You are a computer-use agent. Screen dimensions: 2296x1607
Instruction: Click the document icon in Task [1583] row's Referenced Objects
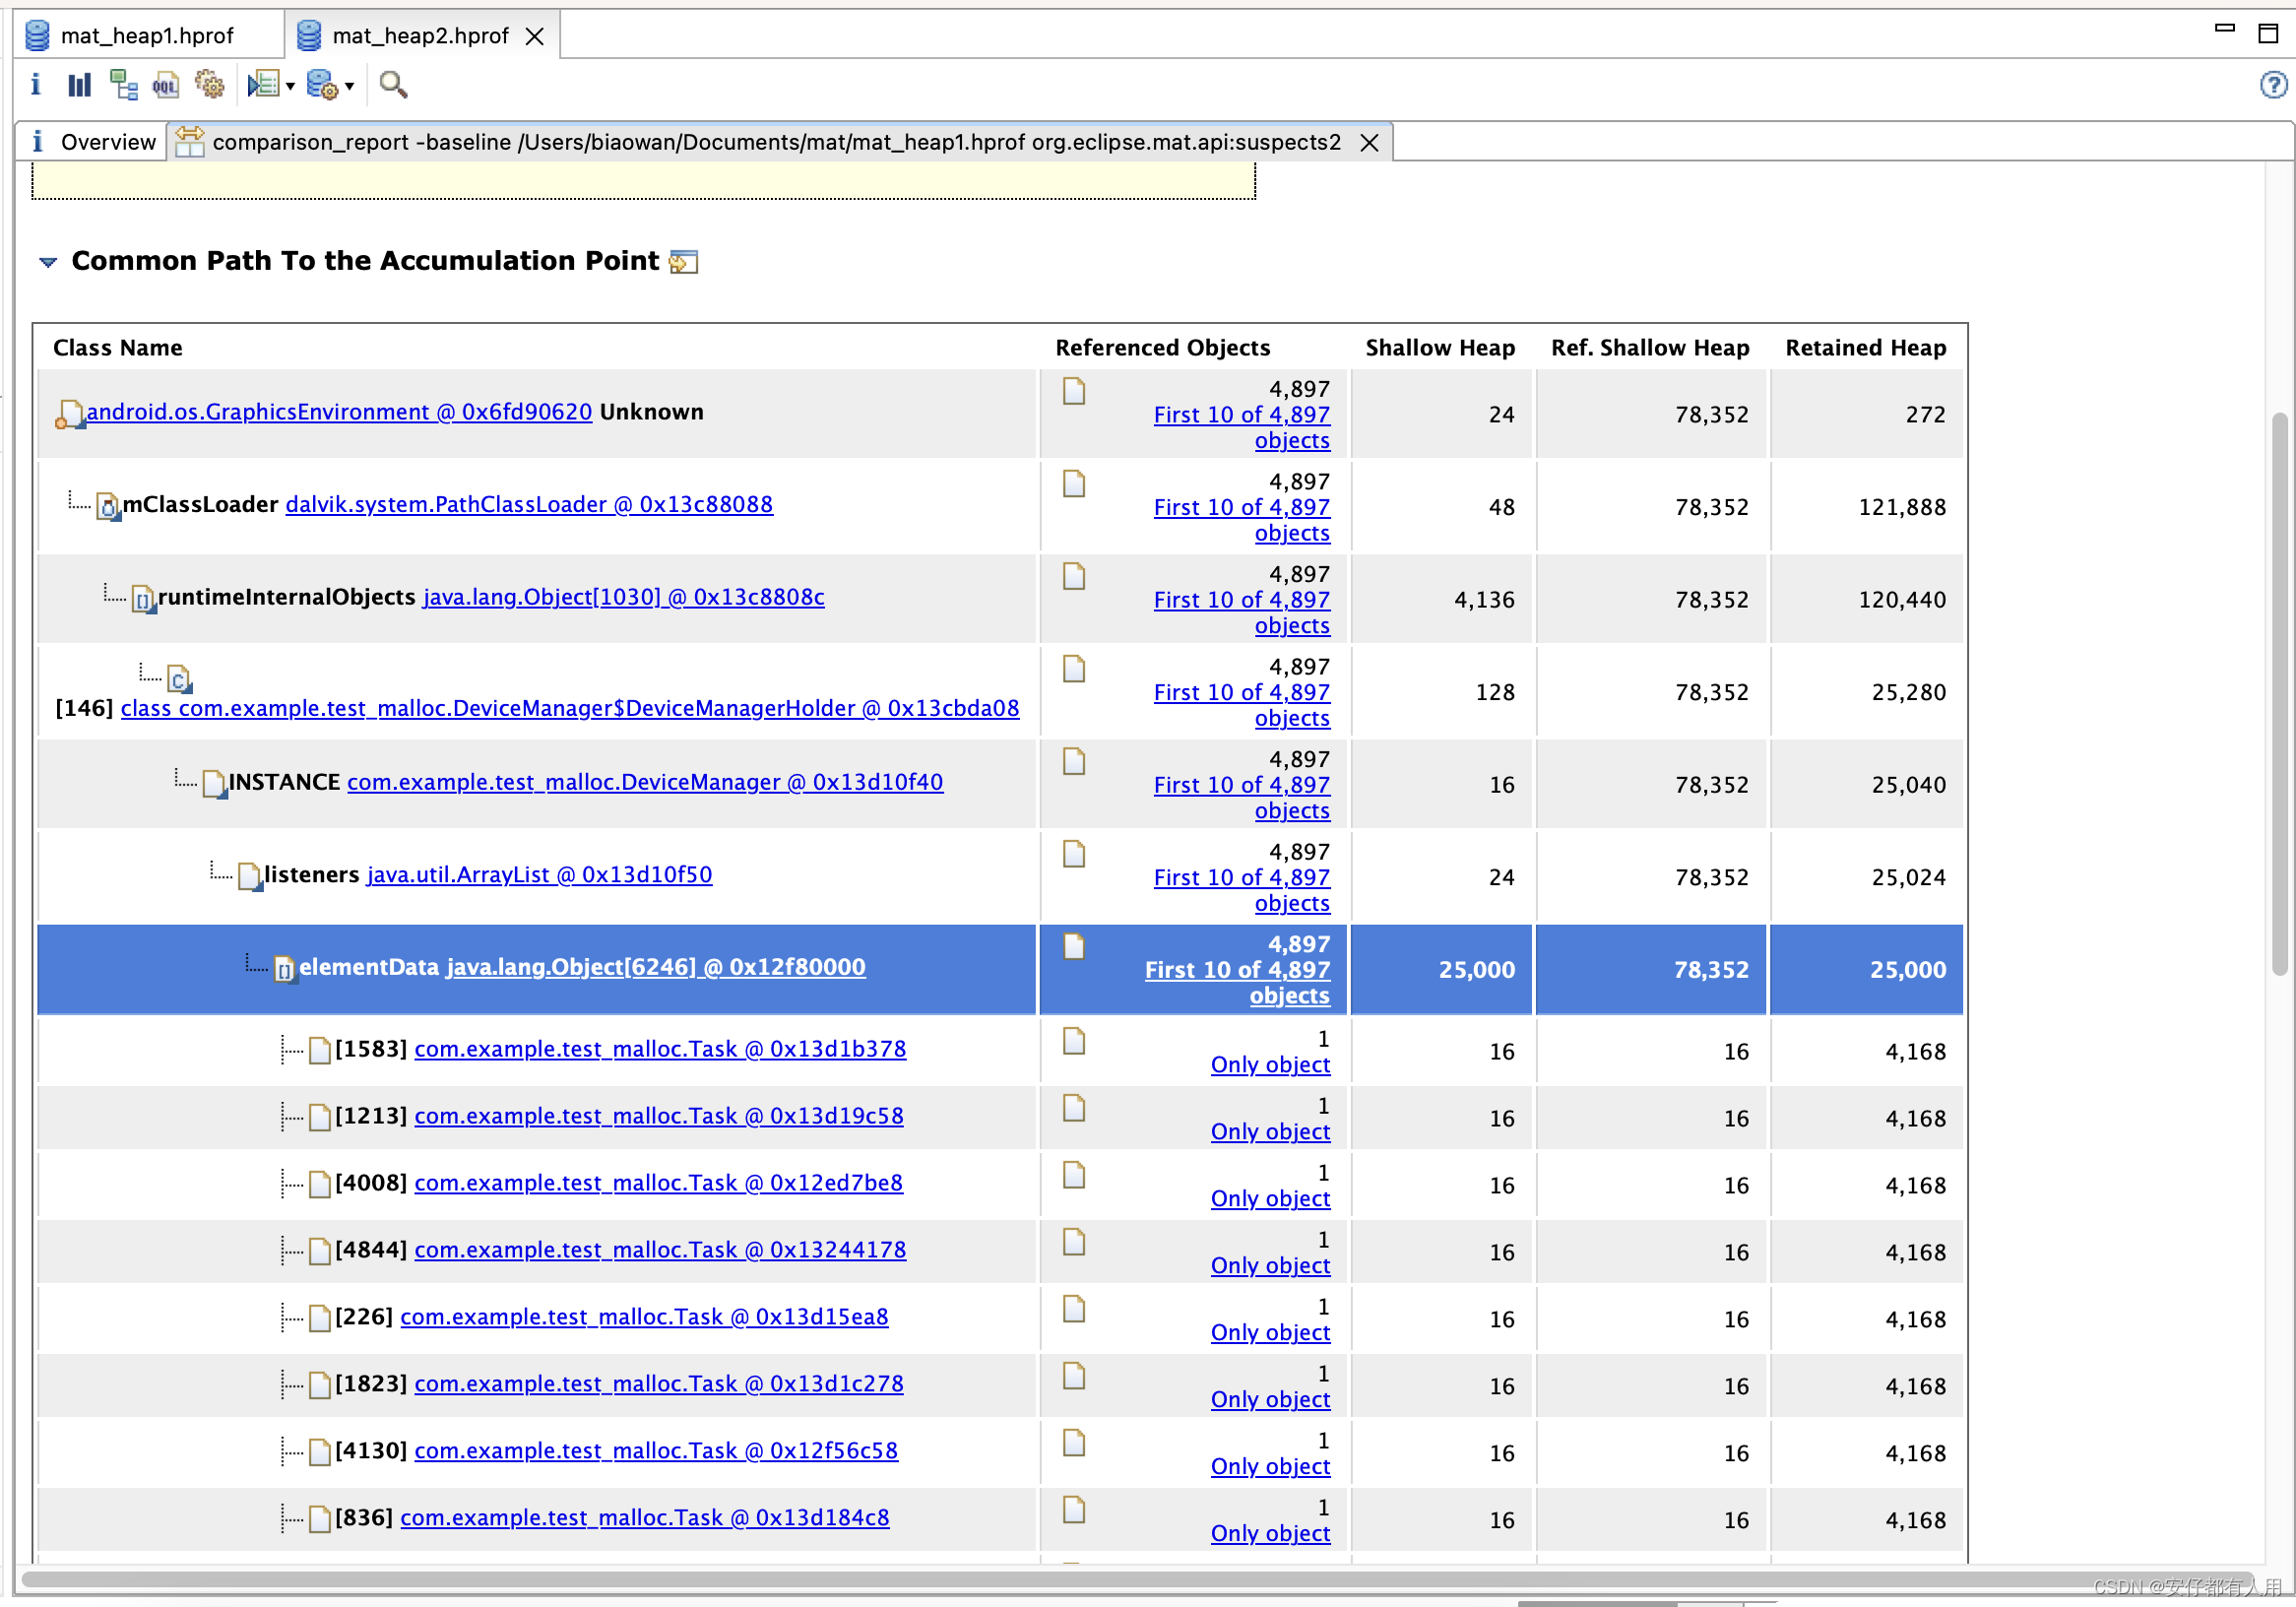tap(1074, 1041)
